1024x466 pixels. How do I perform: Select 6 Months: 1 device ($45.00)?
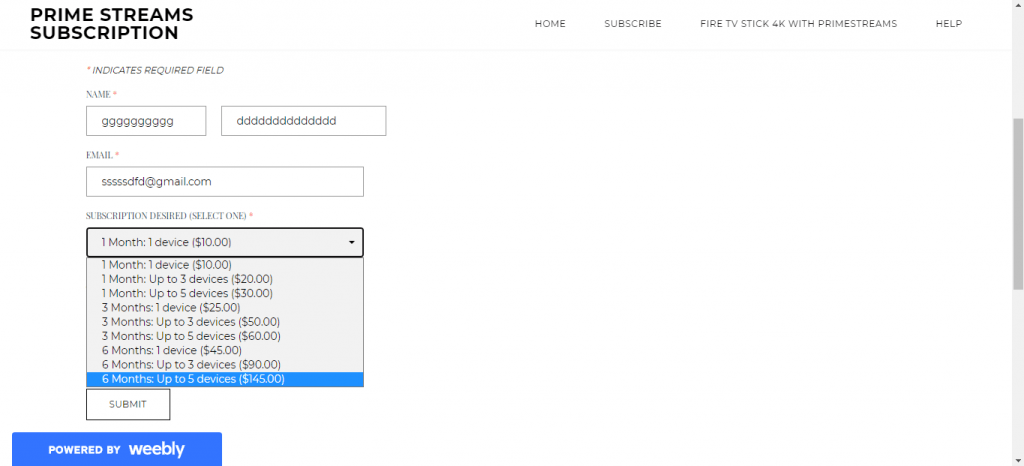[225, 350]
